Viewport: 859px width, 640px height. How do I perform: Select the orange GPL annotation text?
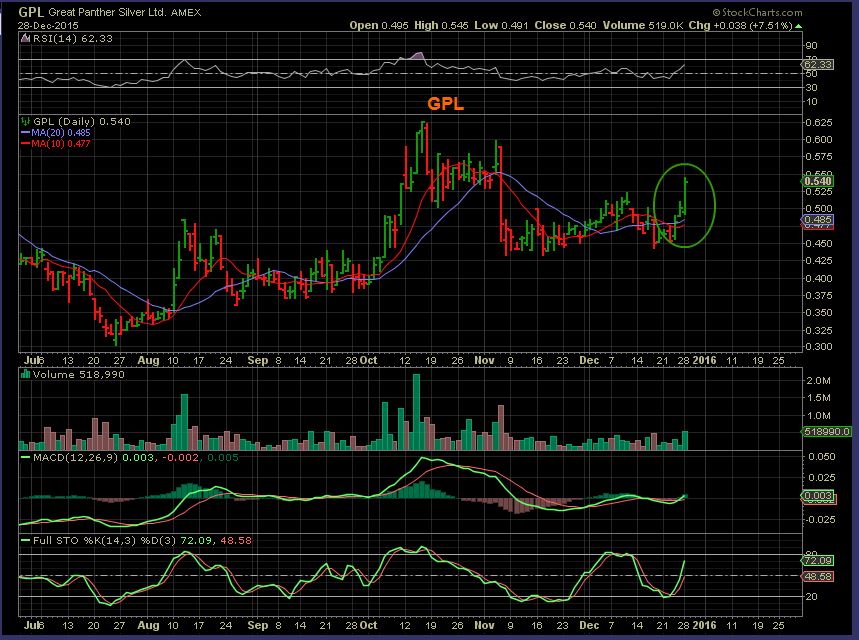click(x=447, y=104)
